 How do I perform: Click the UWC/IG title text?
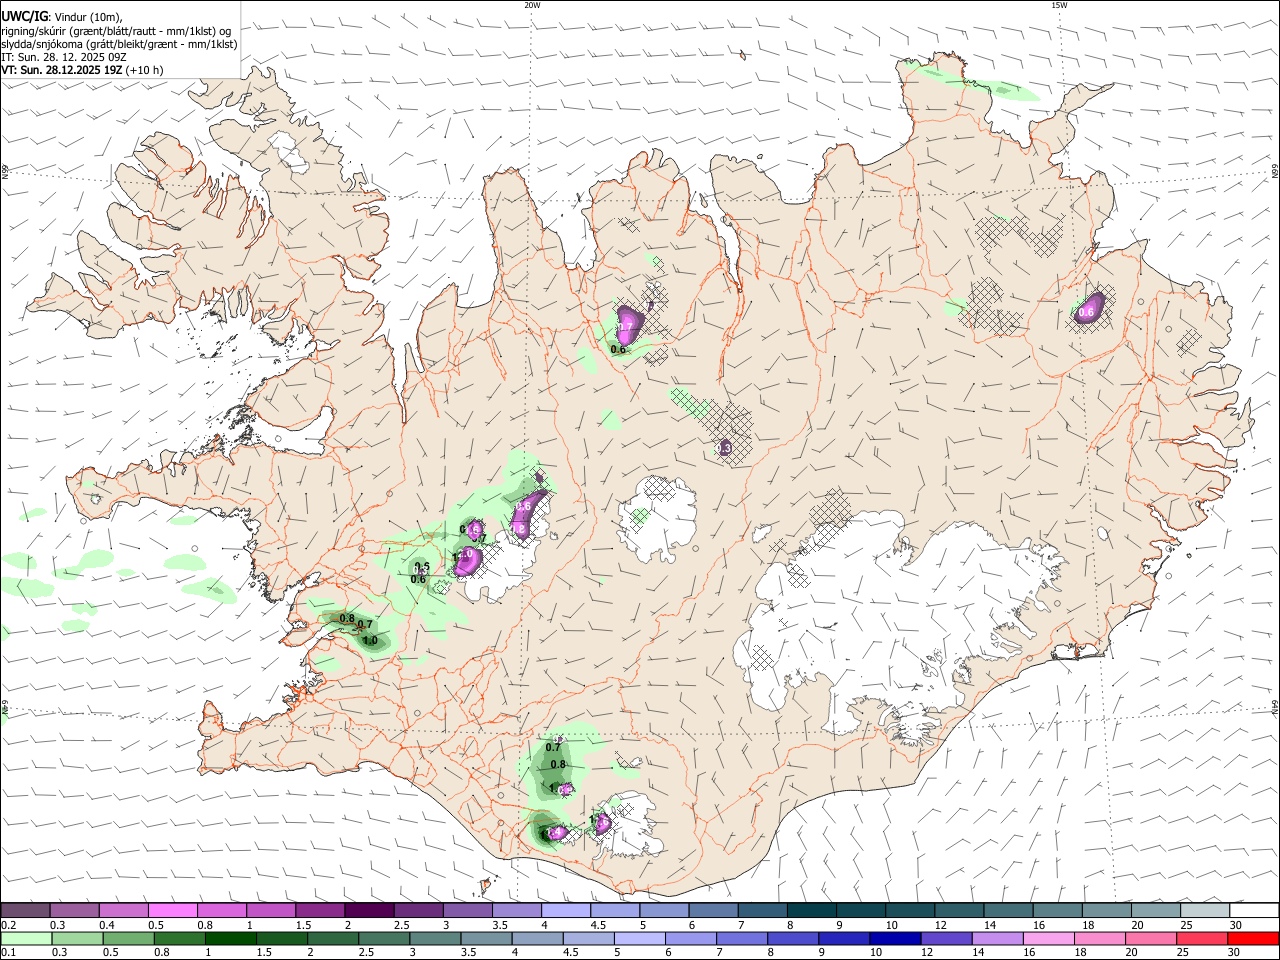[24, 16]
